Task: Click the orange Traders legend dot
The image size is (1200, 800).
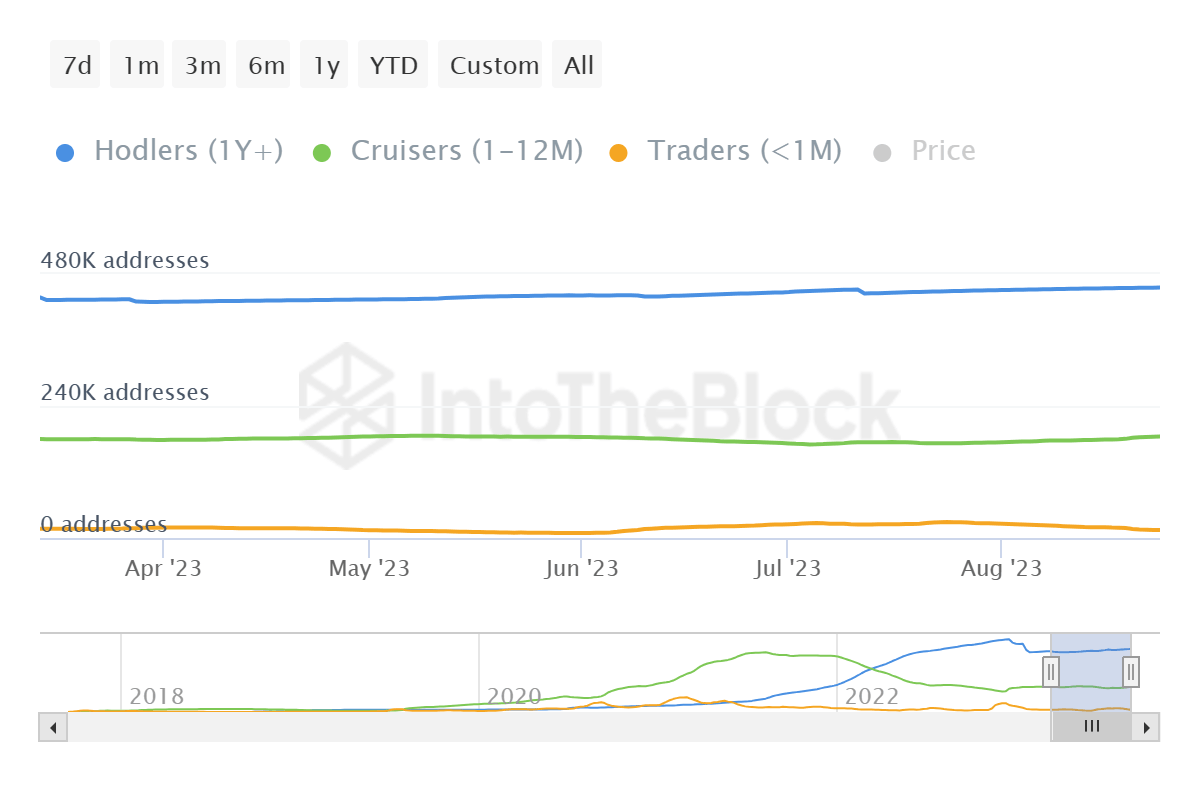Action: (619, 153)
